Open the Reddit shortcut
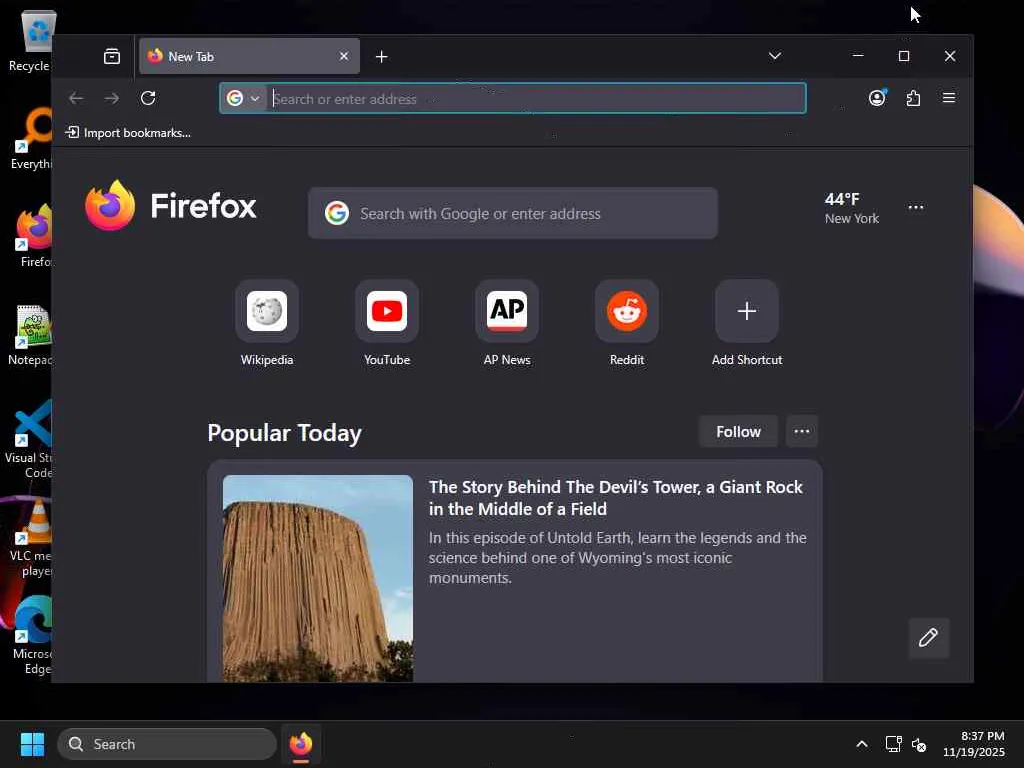Screen dimensions: 1024x768 coord(627,323)
